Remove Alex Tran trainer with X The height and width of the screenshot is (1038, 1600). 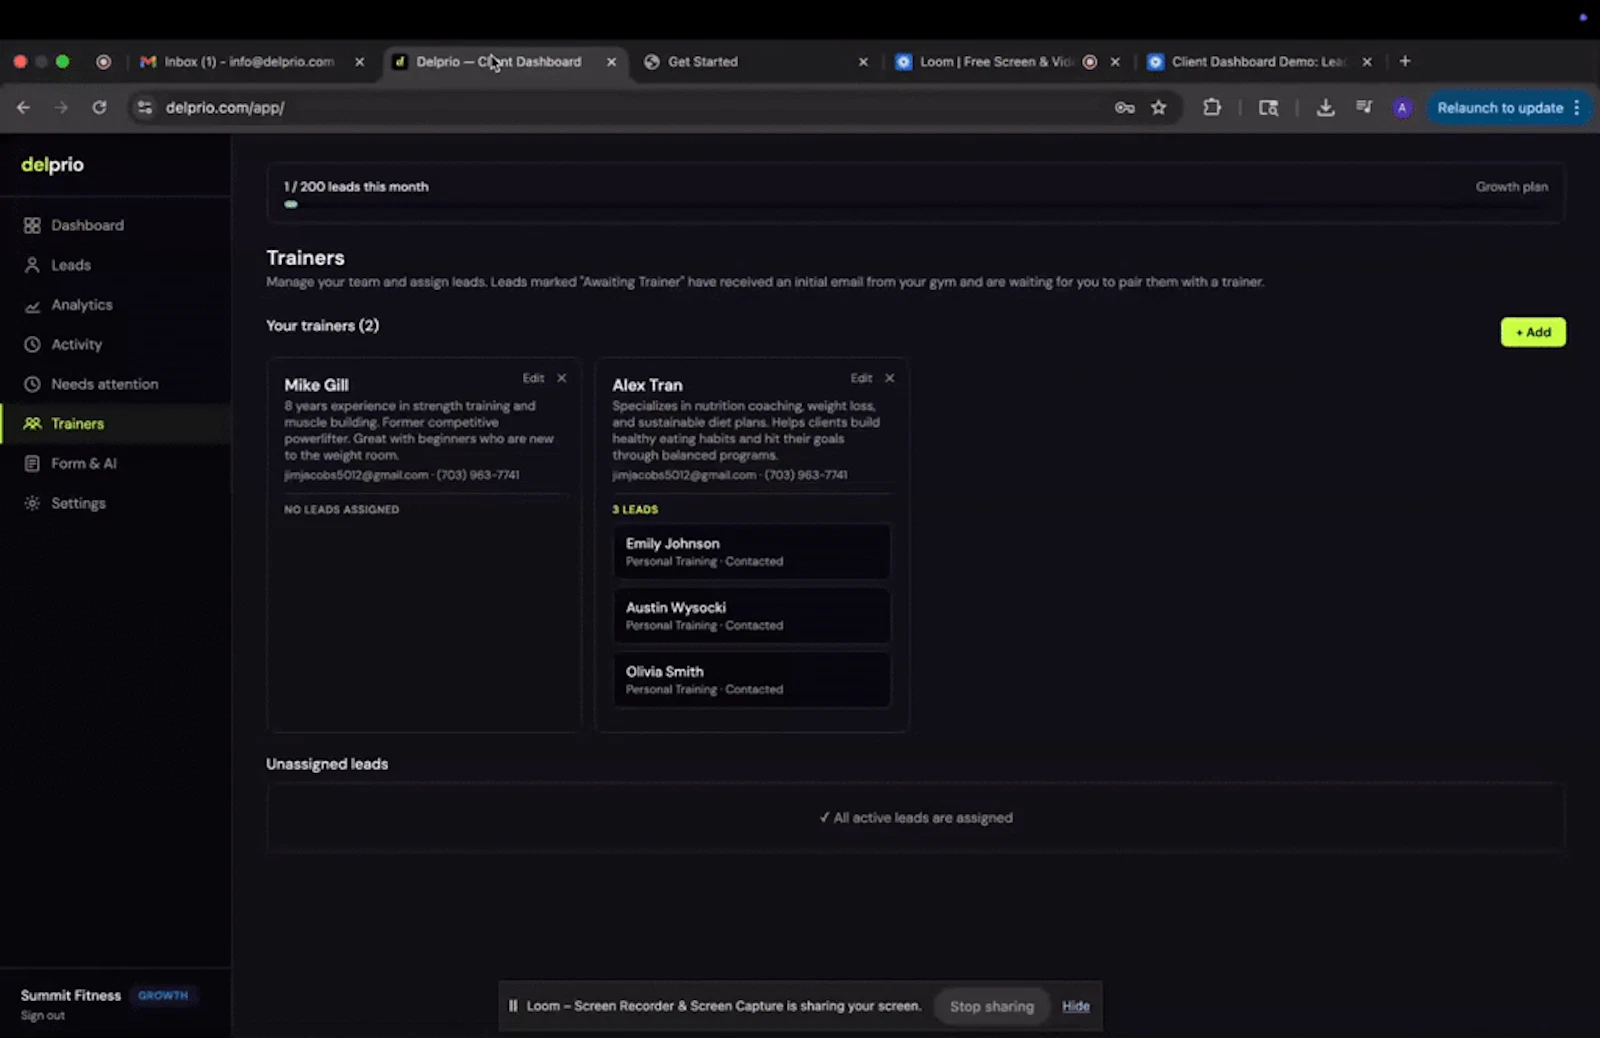click(890, 378)
